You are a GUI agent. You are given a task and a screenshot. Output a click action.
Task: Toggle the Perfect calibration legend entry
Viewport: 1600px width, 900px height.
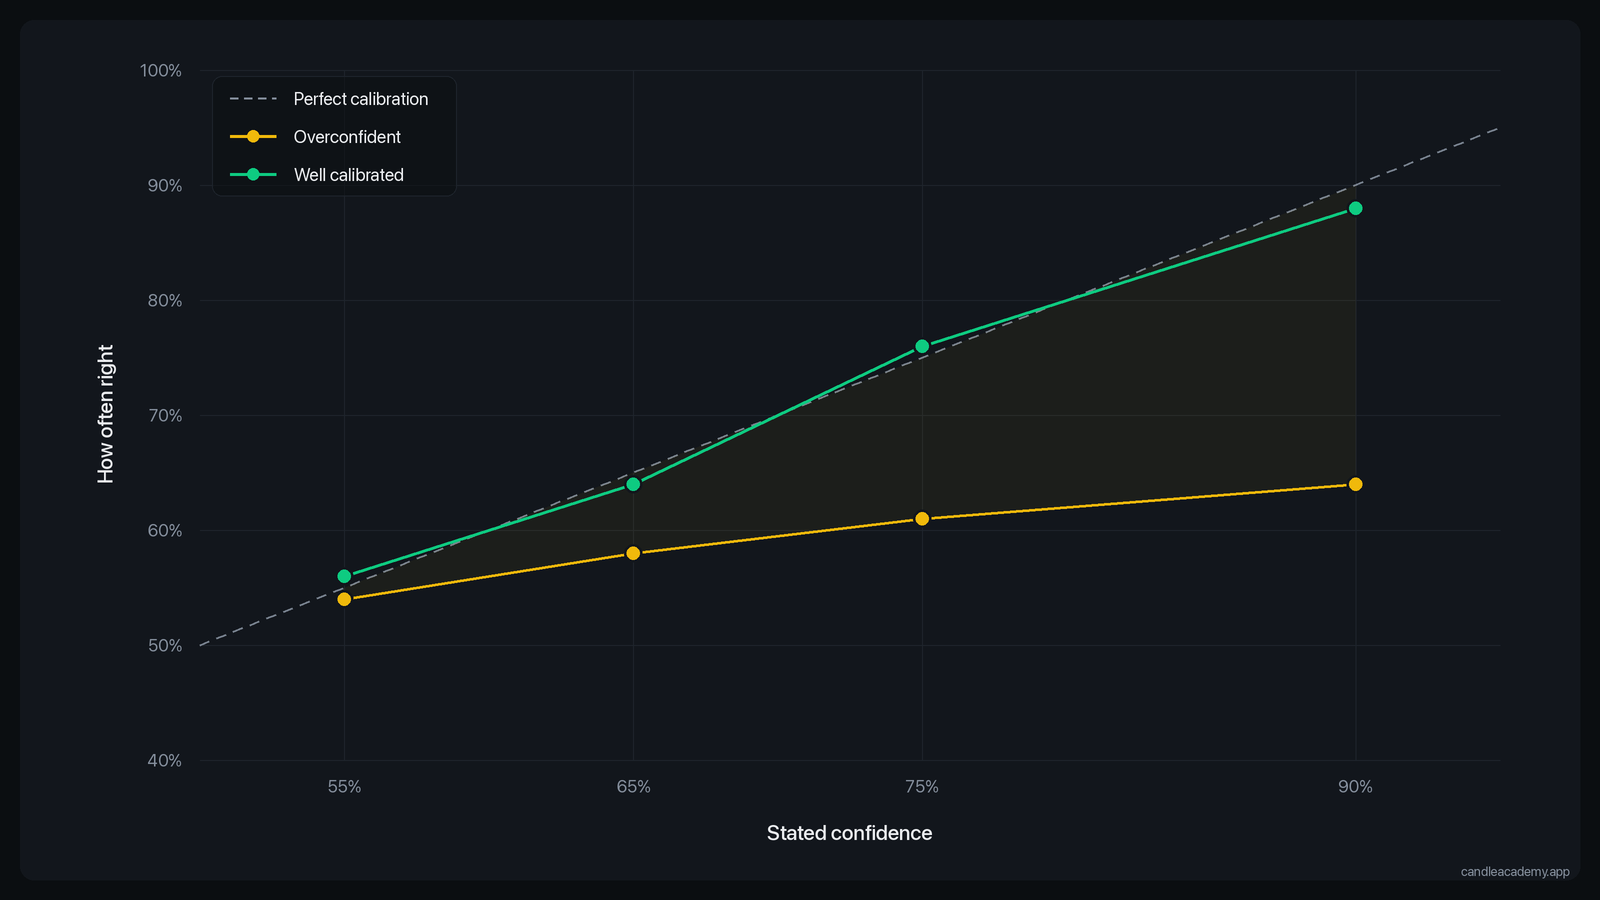(x=329, y=99)
